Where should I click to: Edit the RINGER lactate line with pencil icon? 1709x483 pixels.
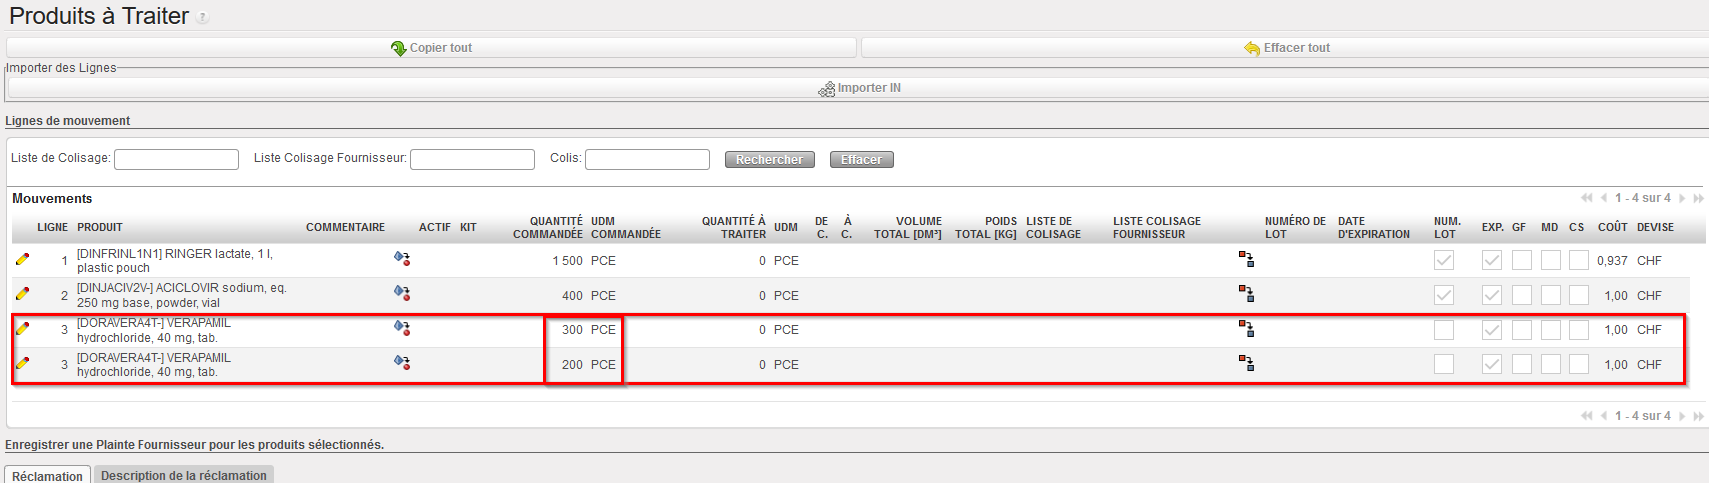pyautogui.click(x=23, y=259)
